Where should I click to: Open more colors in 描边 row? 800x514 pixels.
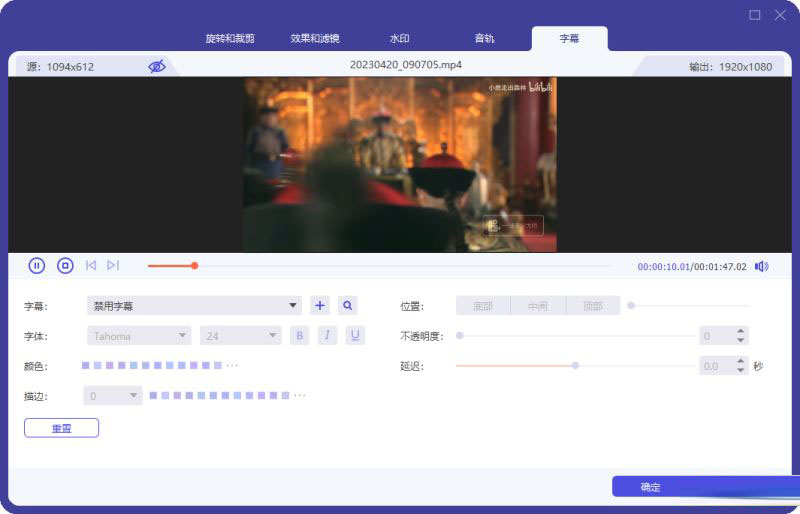299,396
